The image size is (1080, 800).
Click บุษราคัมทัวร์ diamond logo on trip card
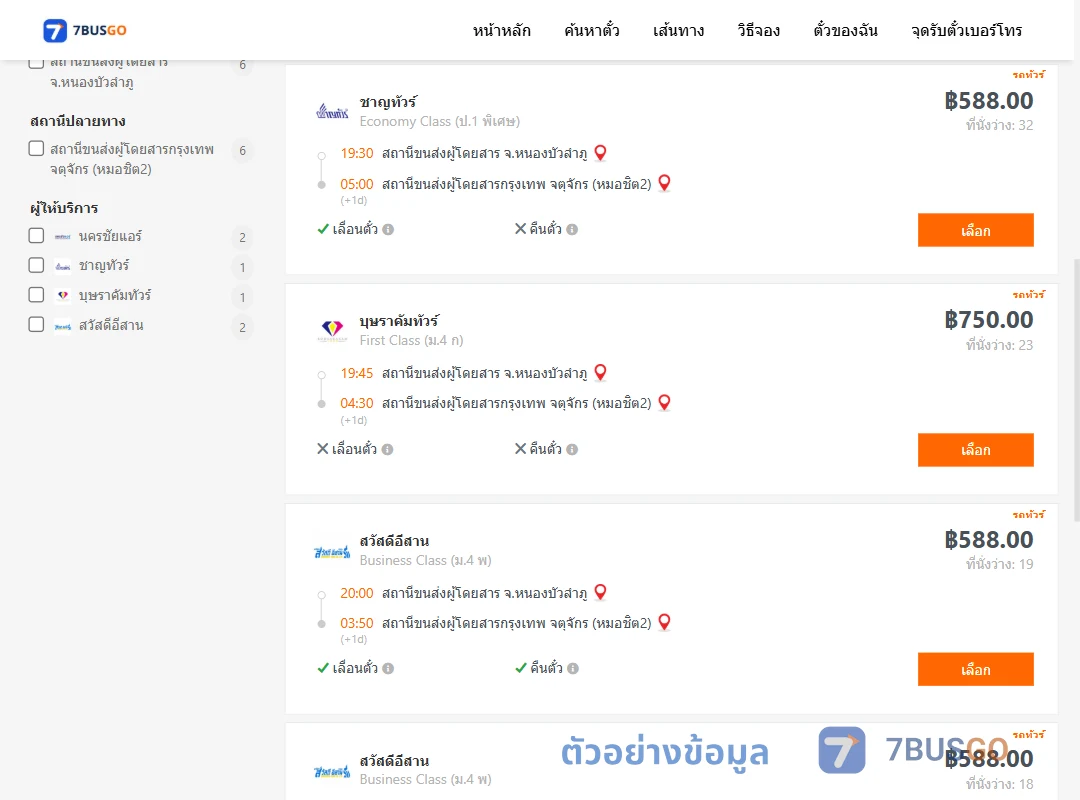pos(332,330)
